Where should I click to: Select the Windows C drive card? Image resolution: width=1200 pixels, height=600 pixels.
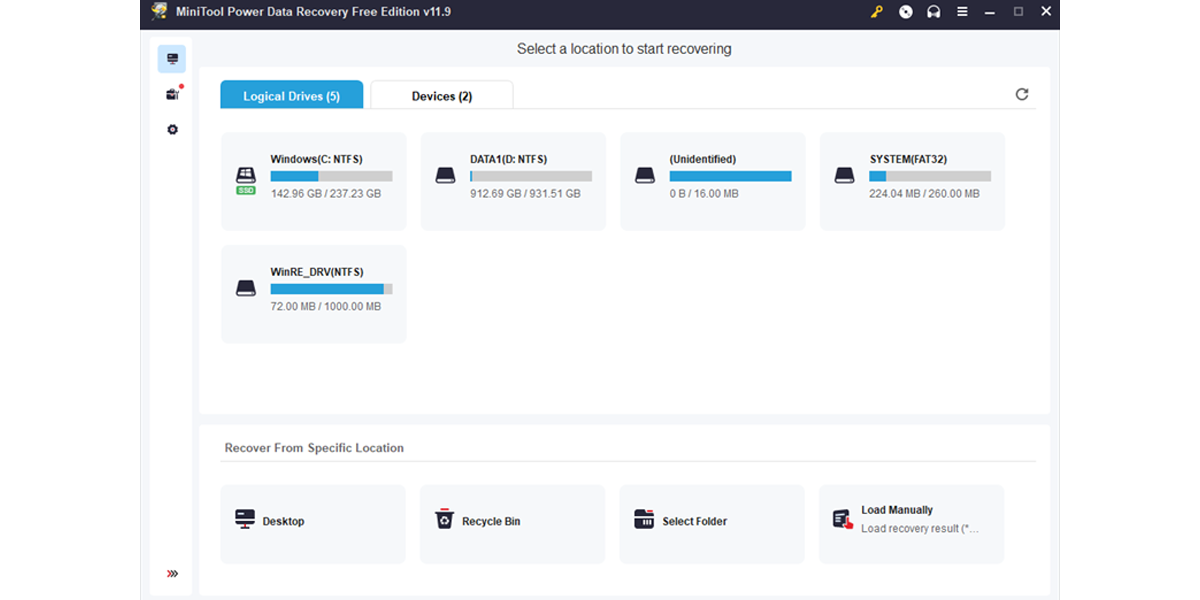point(313,181)
